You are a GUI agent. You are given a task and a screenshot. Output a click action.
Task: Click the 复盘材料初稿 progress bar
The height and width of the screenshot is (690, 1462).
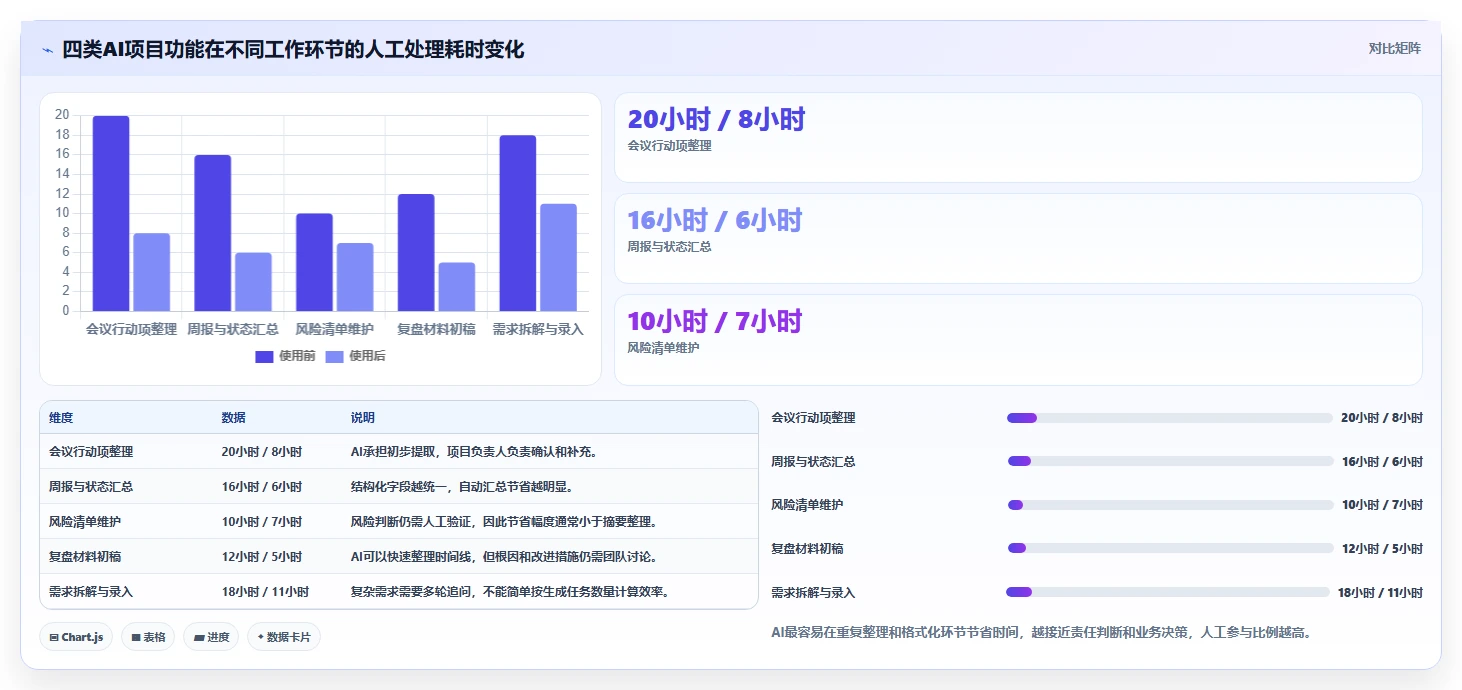point(1170,548)
